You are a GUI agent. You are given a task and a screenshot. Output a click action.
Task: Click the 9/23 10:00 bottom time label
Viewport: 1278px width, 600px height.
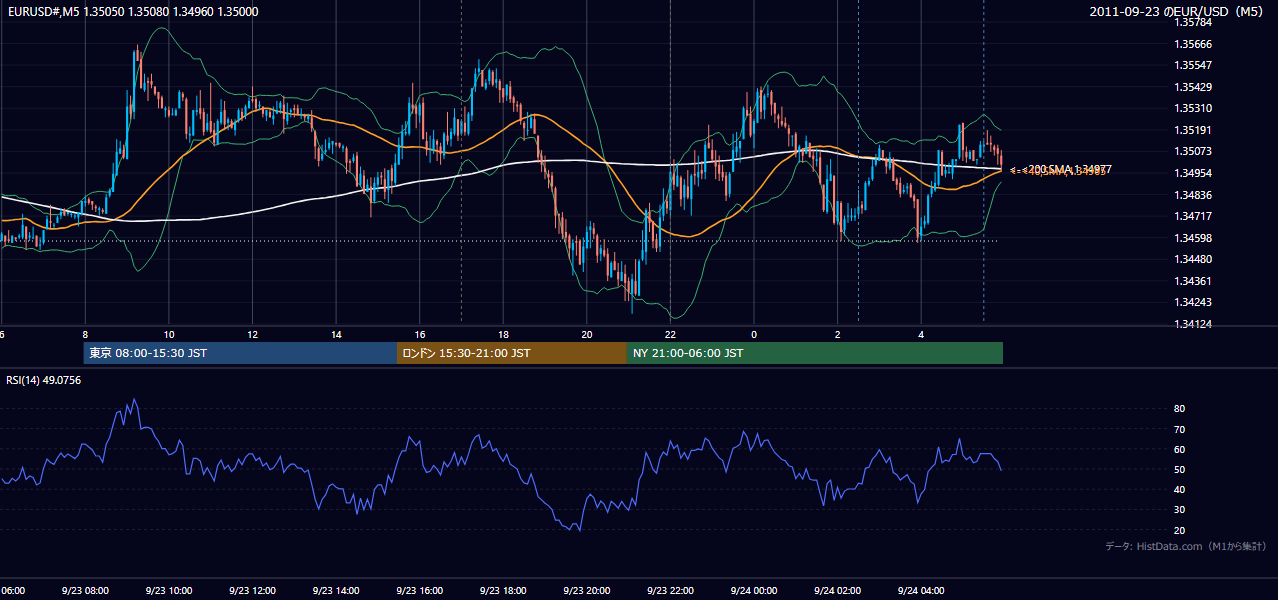pyautogui.click(x=168, y=591)
